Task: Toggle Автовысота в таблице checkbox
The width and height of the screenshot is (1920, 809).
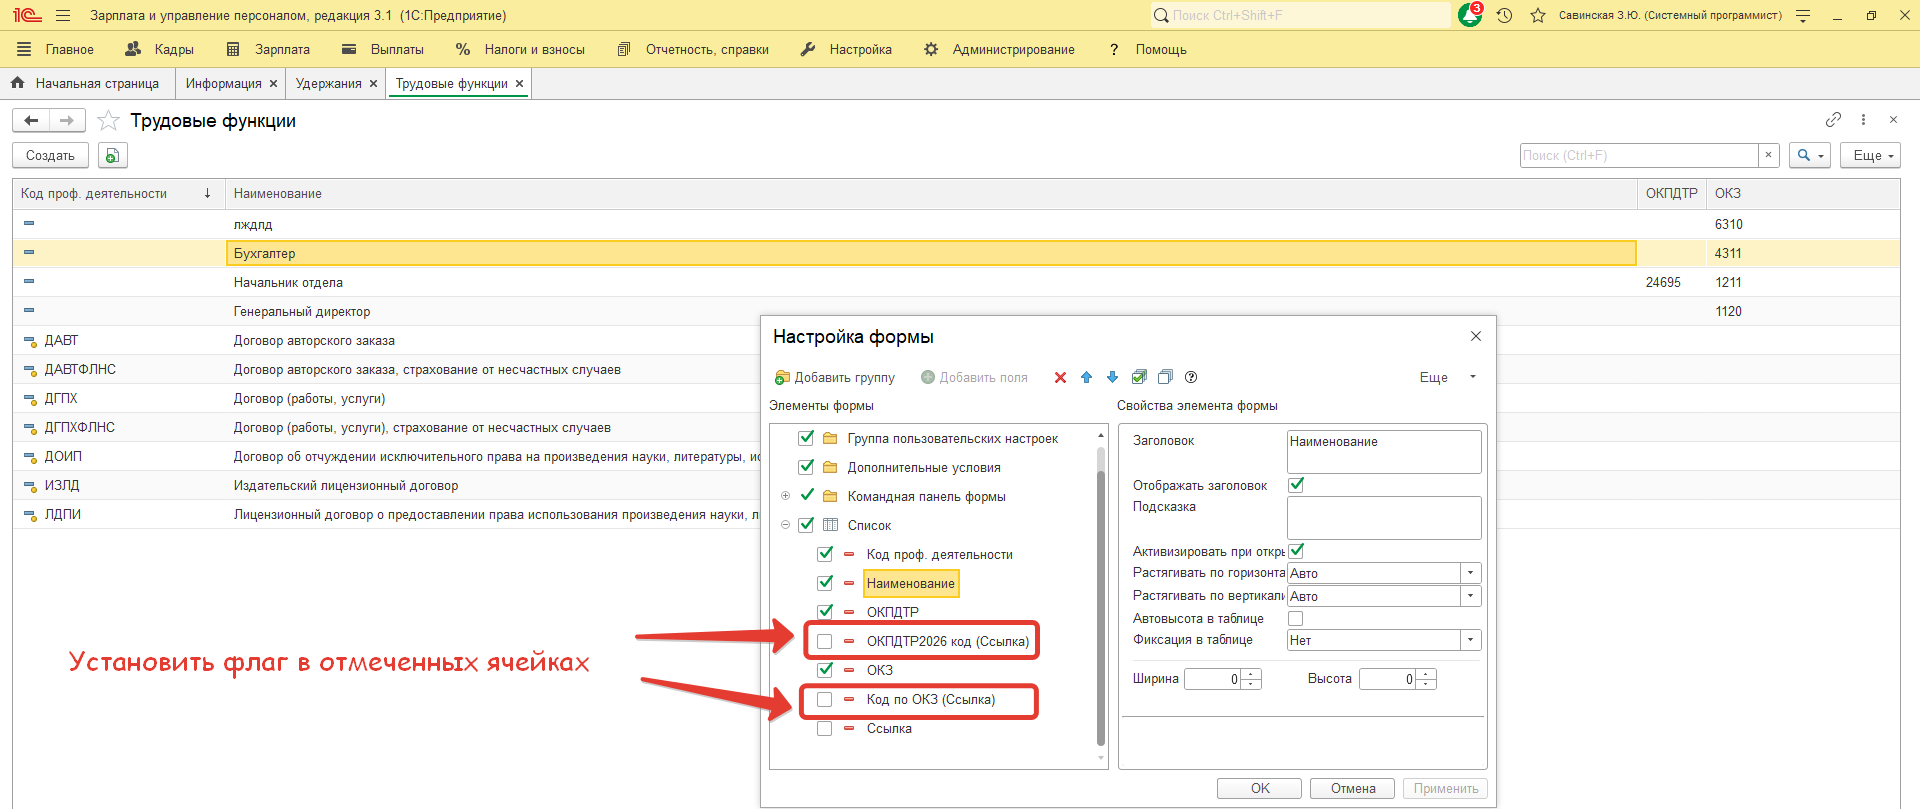Action: point(1296,619)
